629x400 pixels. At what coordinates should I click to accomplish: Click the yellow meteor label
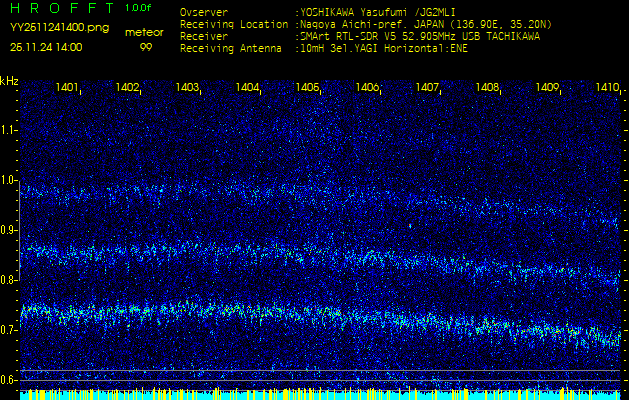[145, 32]
